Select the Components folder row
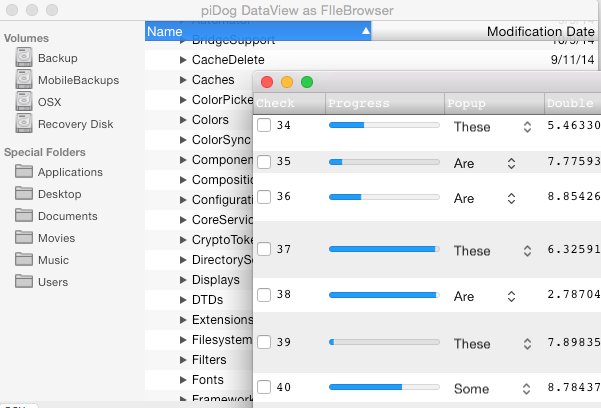601x408 pixels. click(x=199, y=160)
